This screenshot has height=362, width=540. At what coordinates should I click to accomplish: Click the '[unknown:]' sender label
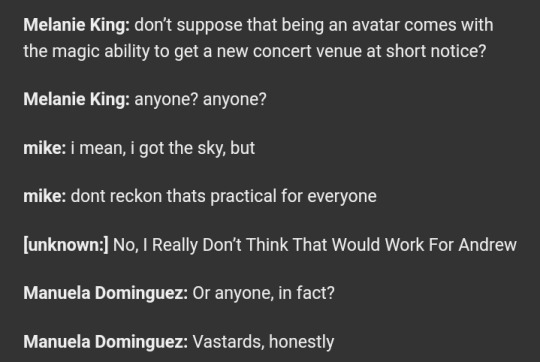tap(66, 245)
